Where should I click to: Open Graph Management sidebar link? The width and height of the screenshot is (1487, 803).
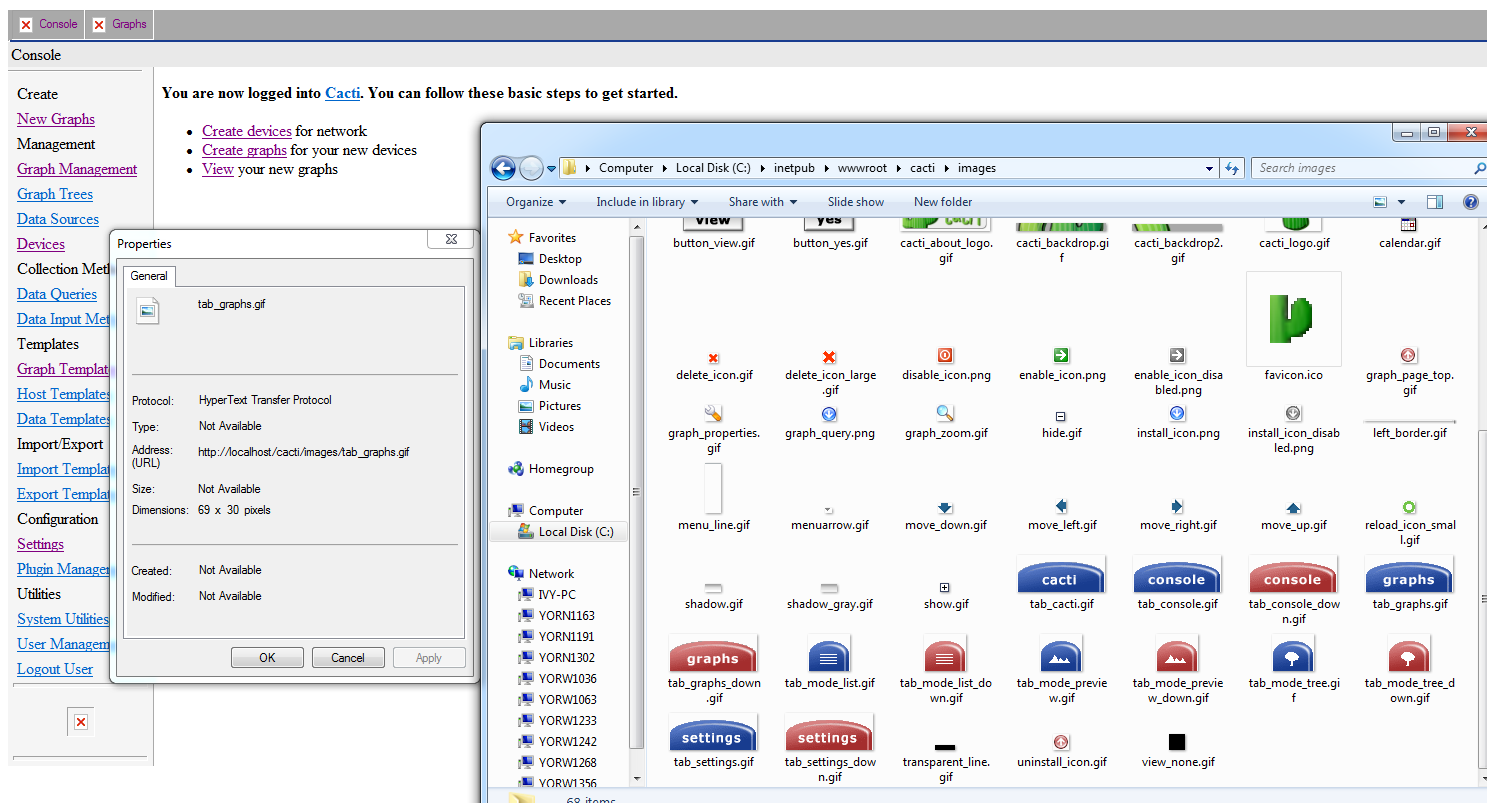[77, 169]
